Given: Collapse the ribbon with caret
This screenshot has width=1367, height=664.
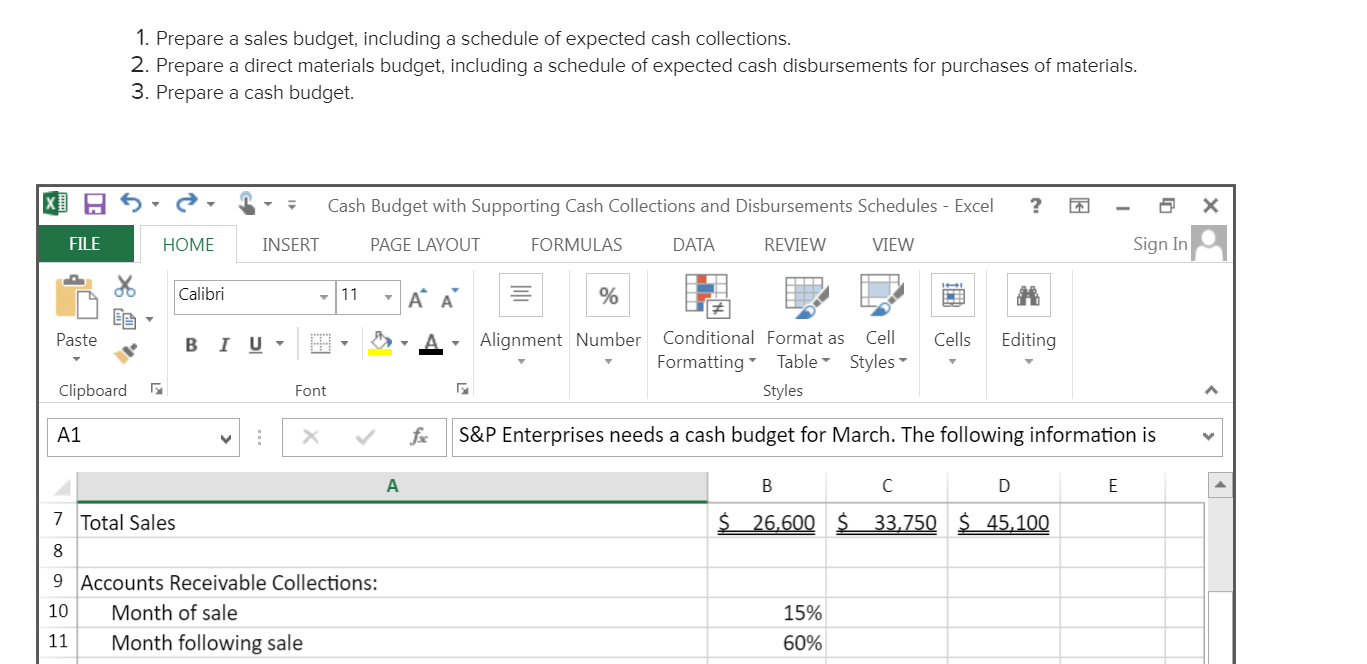Looking at the screenshot, I should (x=1210, y=390).
